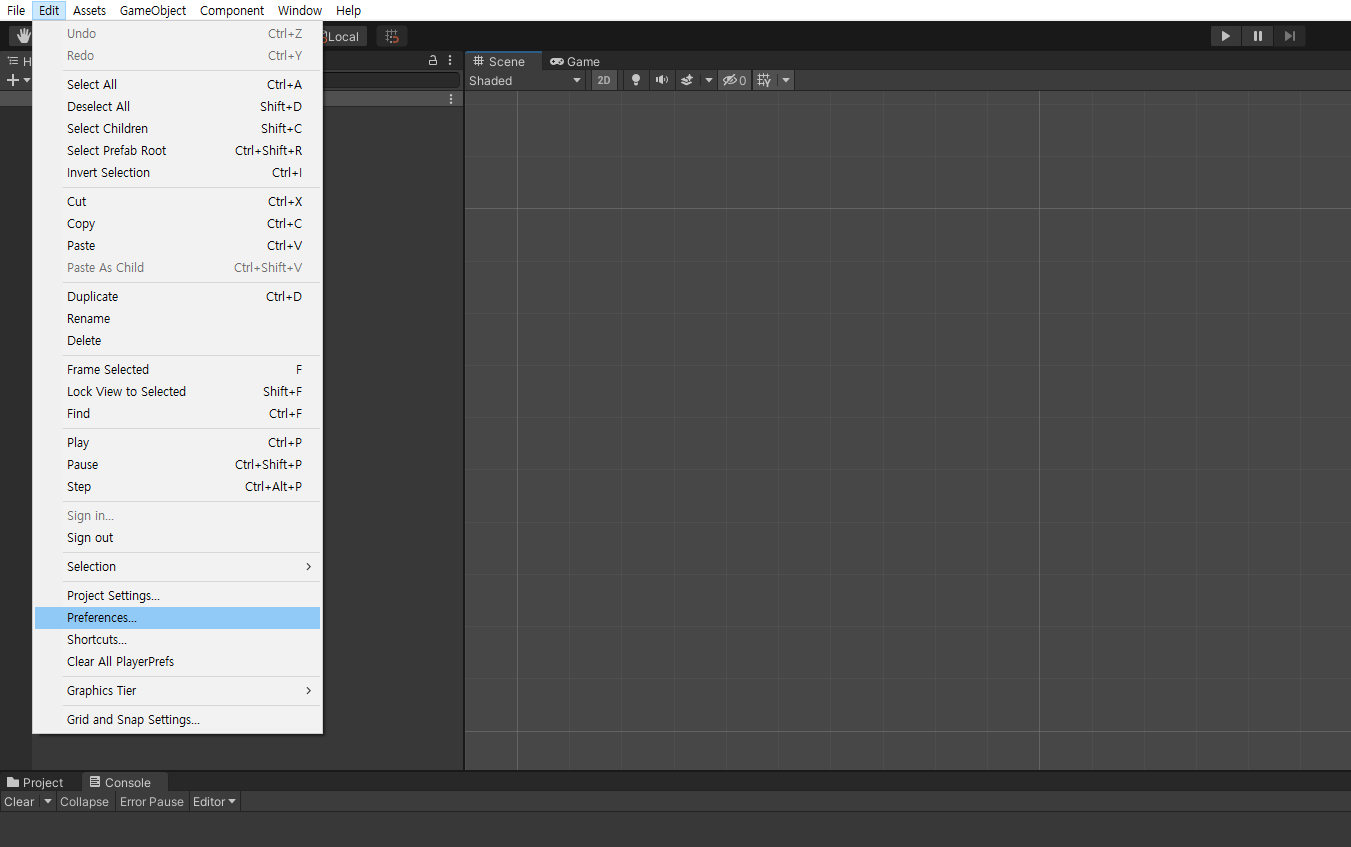Choose Cut from the Edit menu
The width and height of the screenshot is (1351, 847).
[177, 201]
